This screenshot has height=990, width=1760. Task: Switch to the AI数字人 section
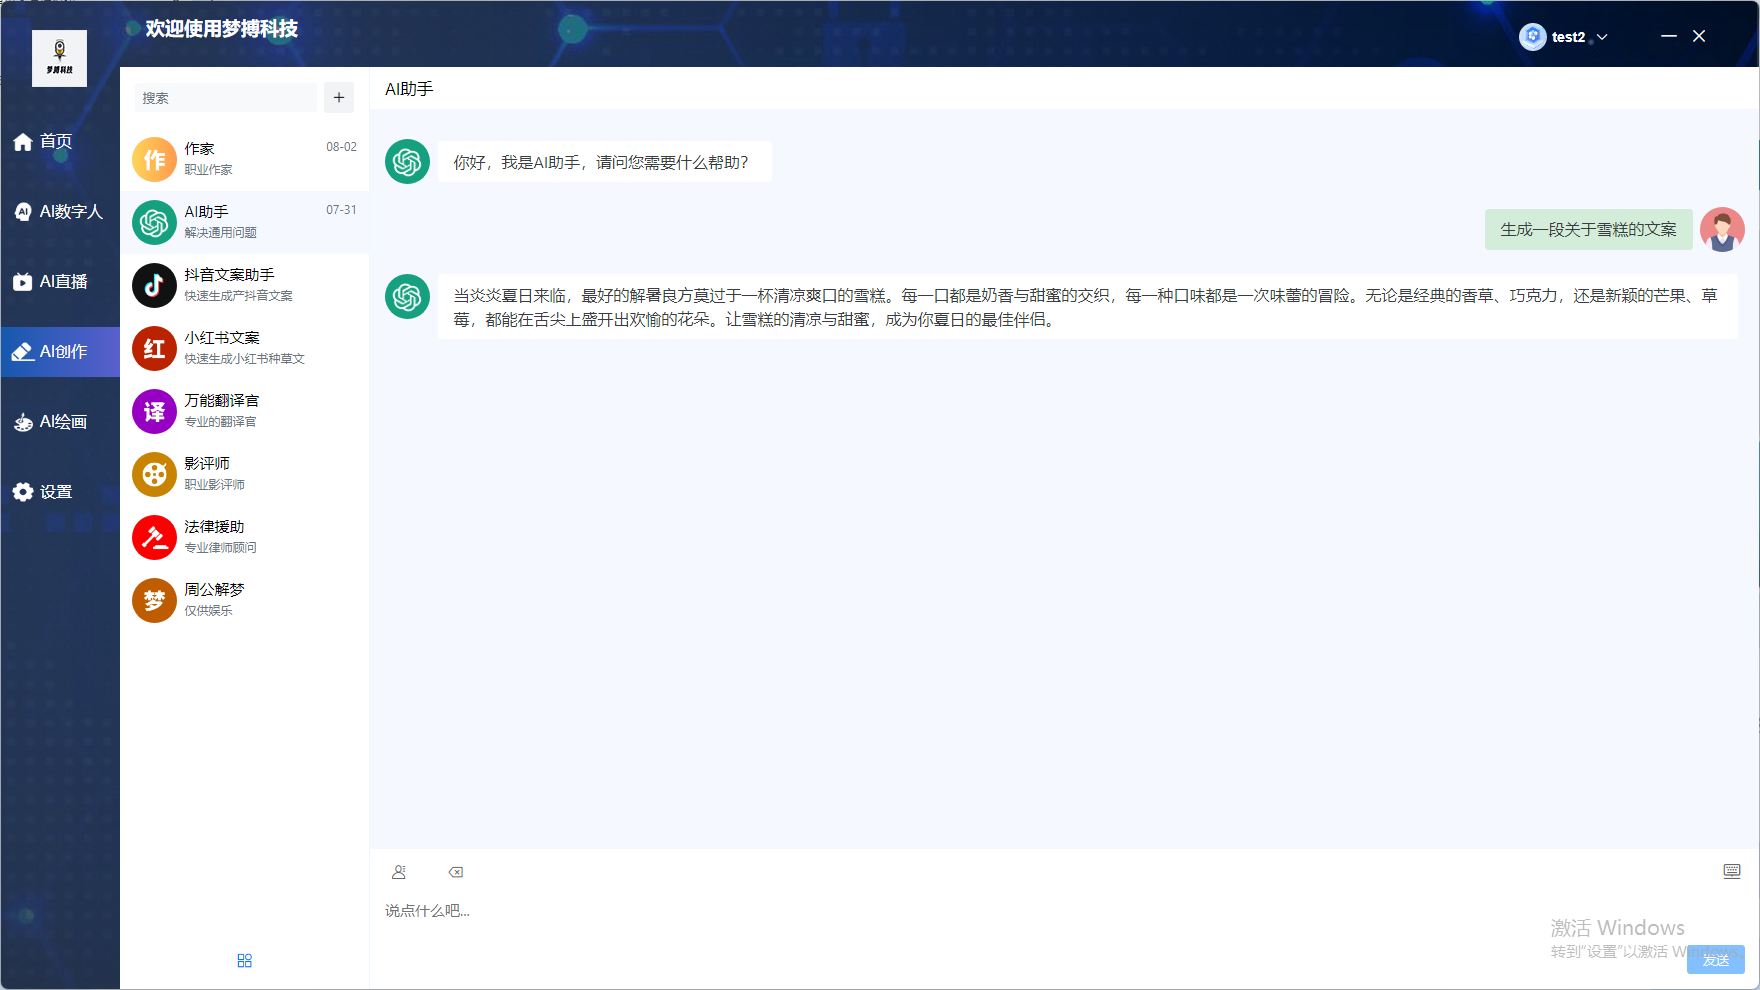pyautogui.click(x=58, y=212)
